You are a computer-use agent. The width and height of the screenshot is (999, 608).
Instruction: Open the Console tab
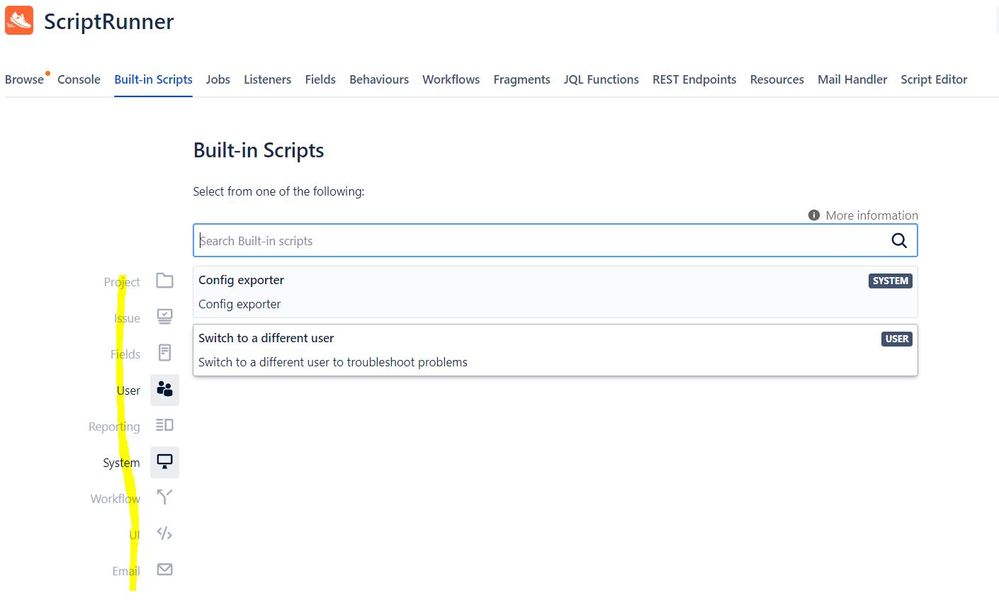point(79,80)
